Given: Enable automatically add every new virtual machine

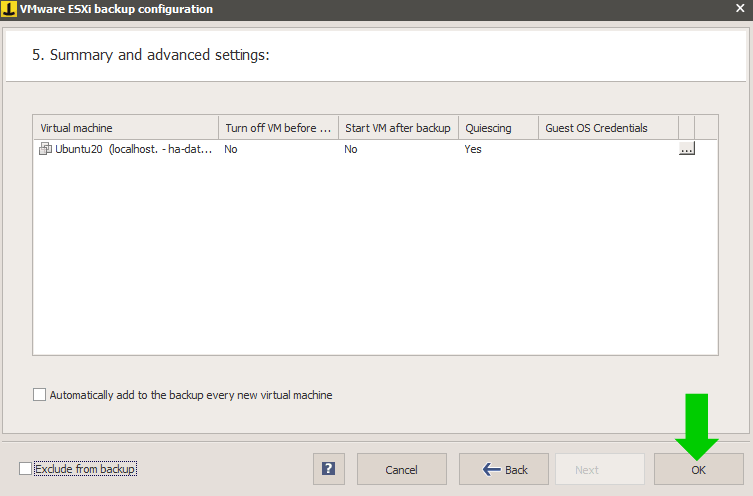Looking at the screenshot, I should [x=39, y=395].
